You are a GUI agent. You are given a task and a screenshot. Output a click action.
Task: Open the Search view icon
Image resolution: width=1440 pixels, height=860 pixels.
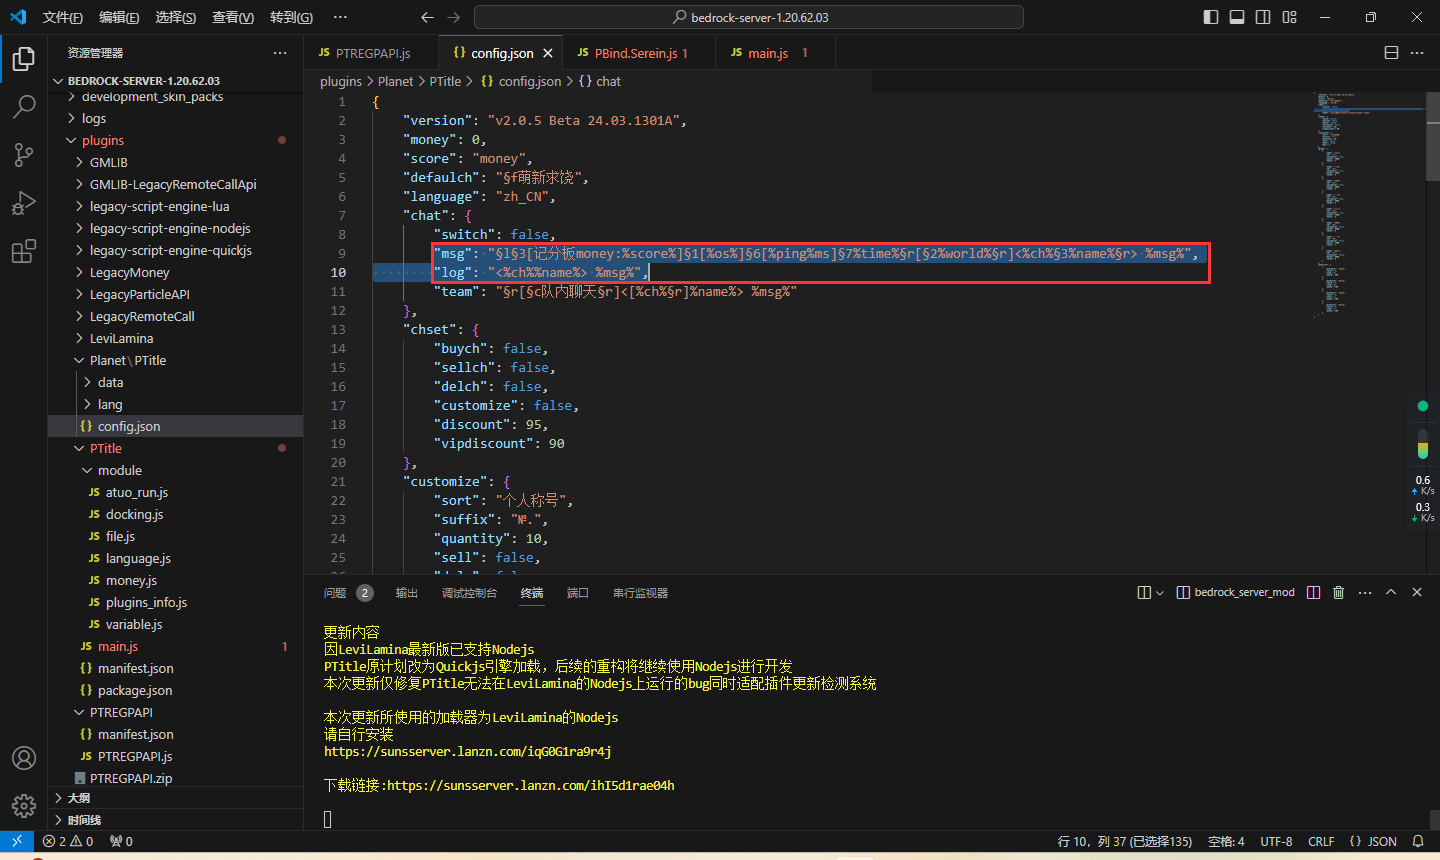point(24,106)
